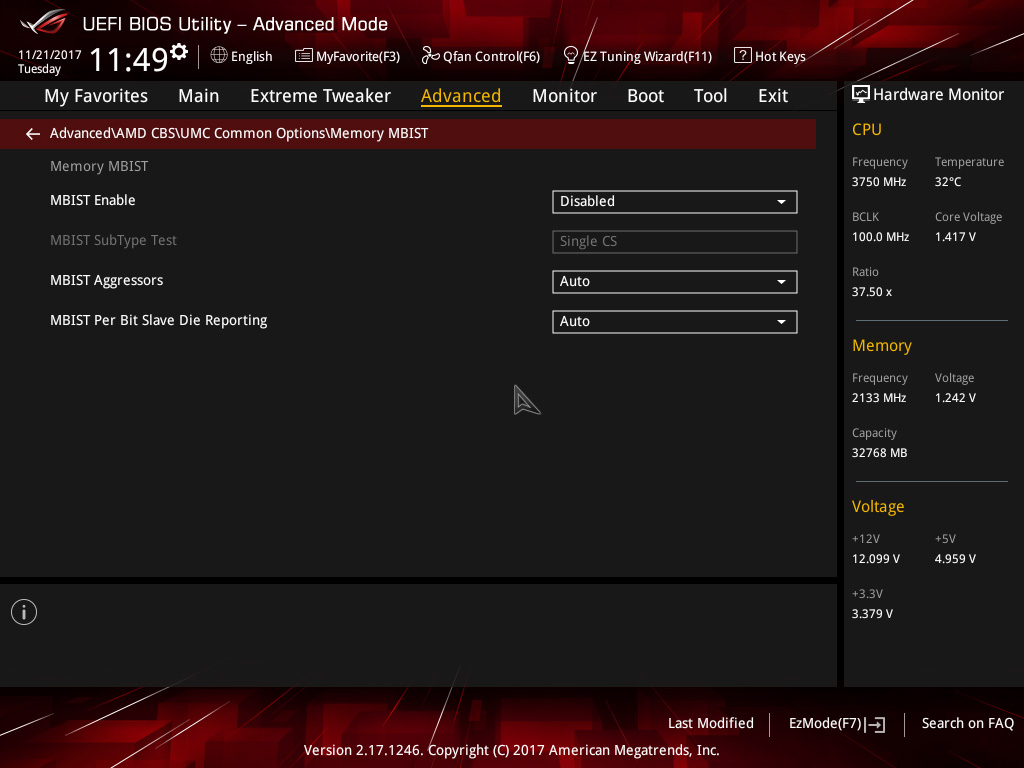1024x768 pixels.
Task: Click the Voltage section heading
Action: (x=878, y=507)
